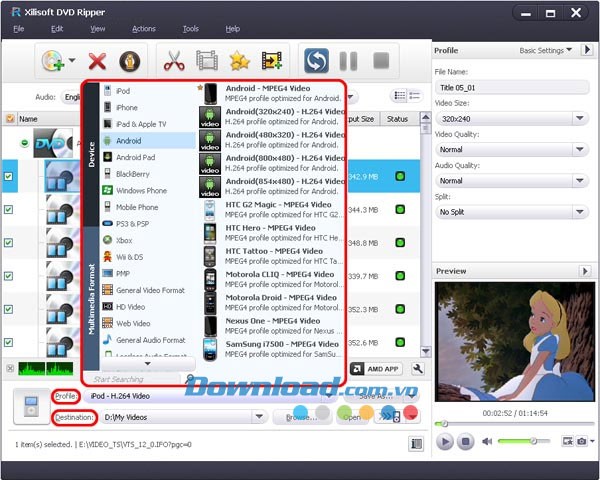The image size is (600, 480).
Task: Click the AMD APP button
Action: (375, 369)
